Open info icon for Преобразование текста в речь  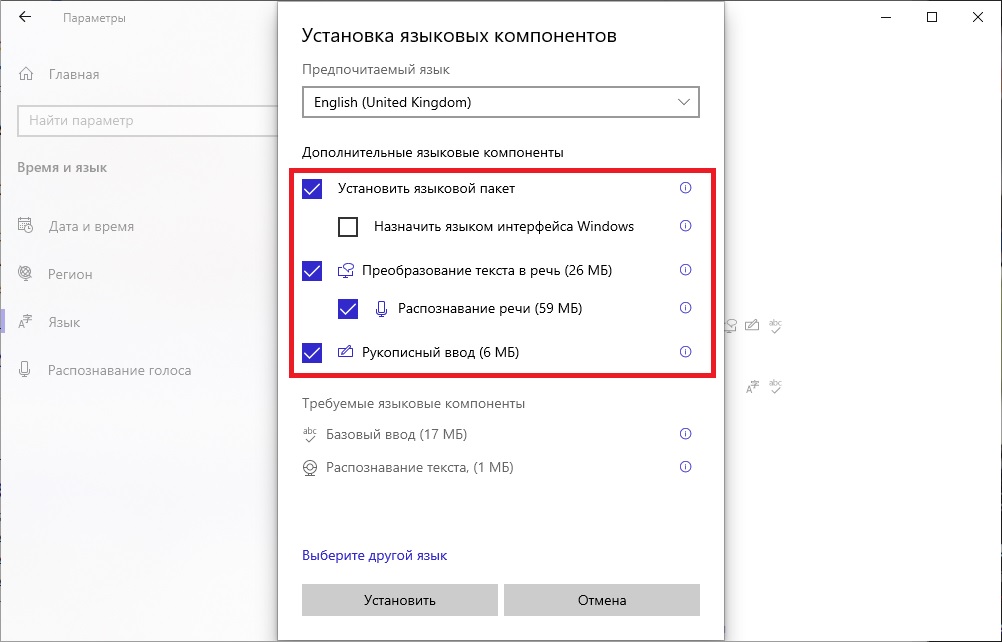click(685, 270)
